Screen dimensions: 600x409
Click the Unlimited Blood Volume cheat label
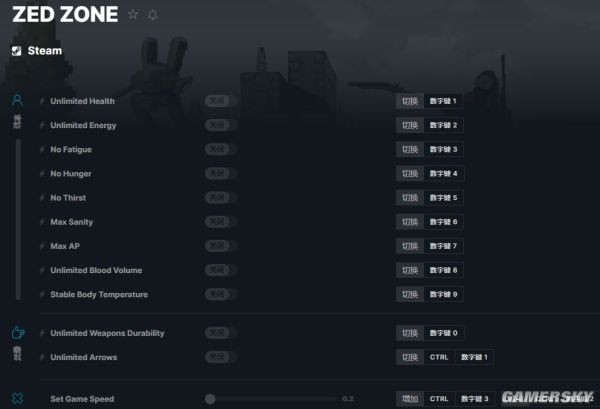pyautogui.click(x=96, y=270)
